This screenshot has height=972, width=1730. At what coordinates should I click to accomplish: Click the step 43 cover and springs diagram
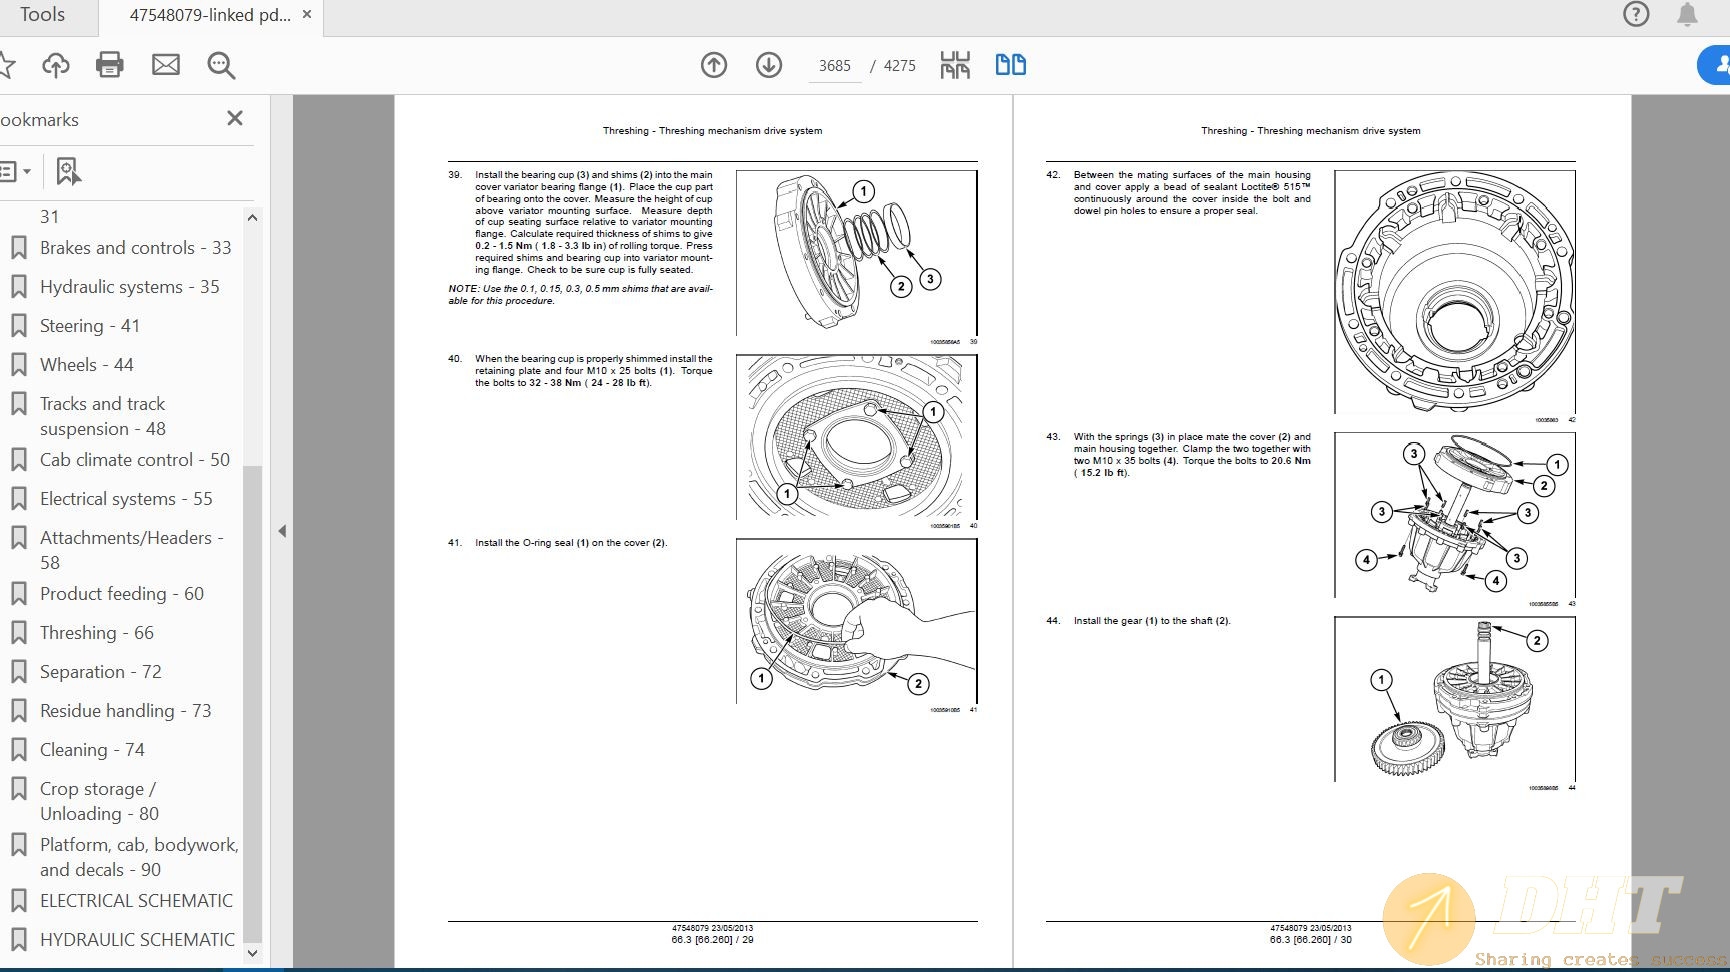click(1455, 515)
